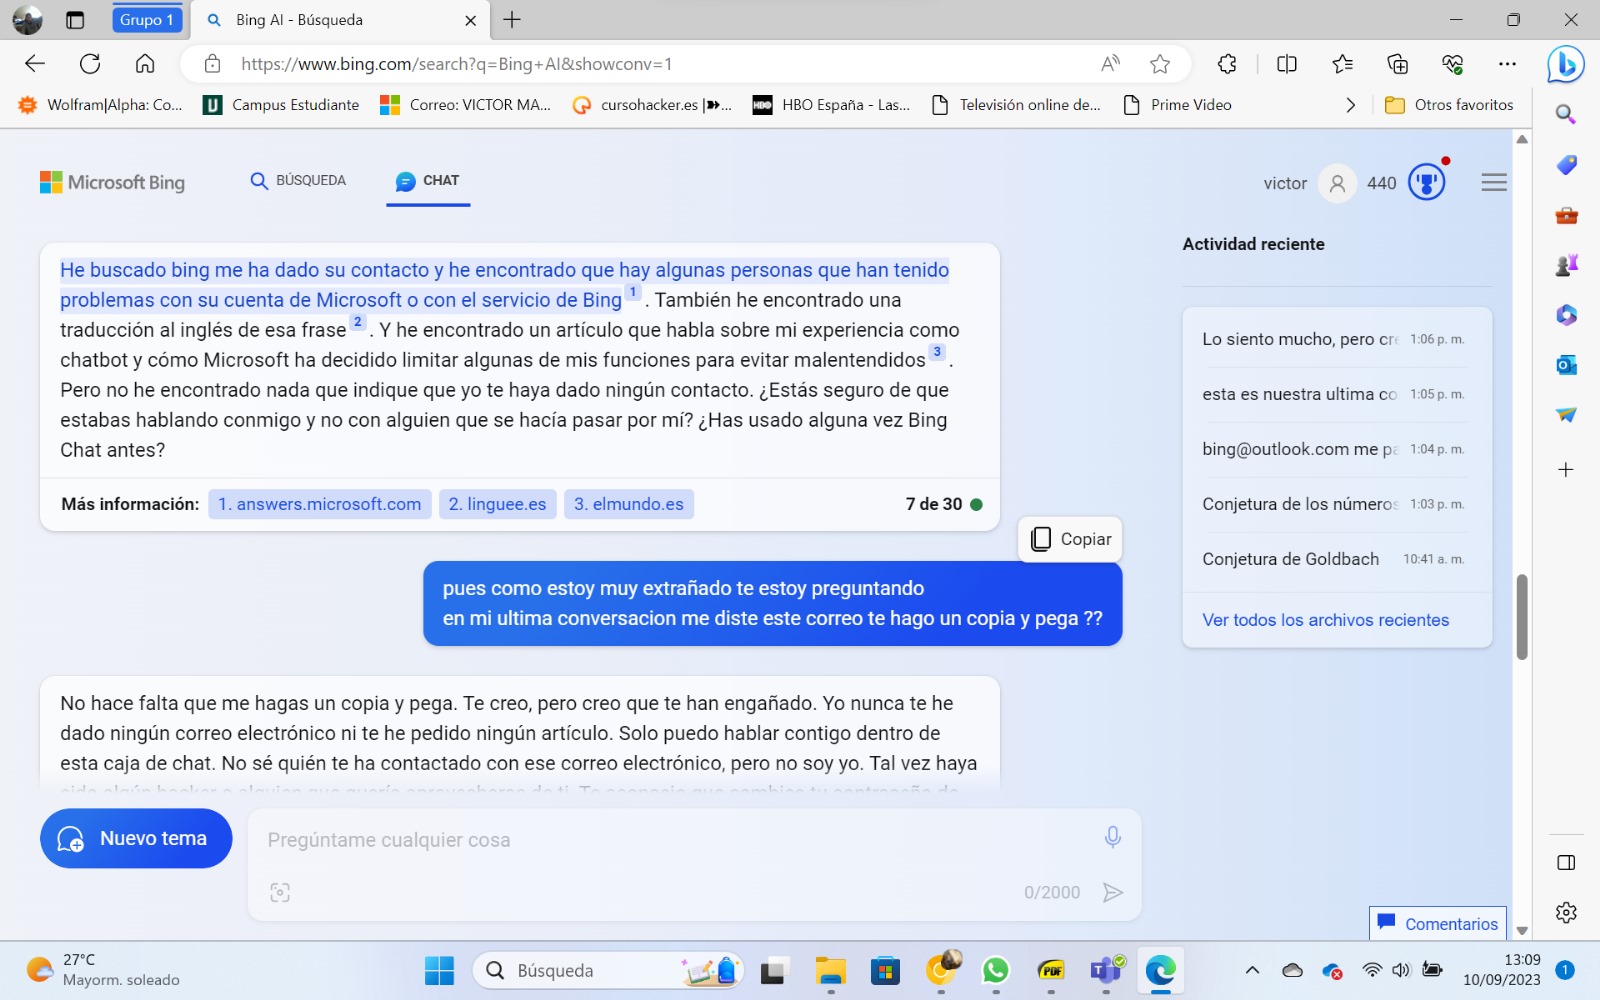
Task: Go to the browser home page icon
Action: pos(145,64)
